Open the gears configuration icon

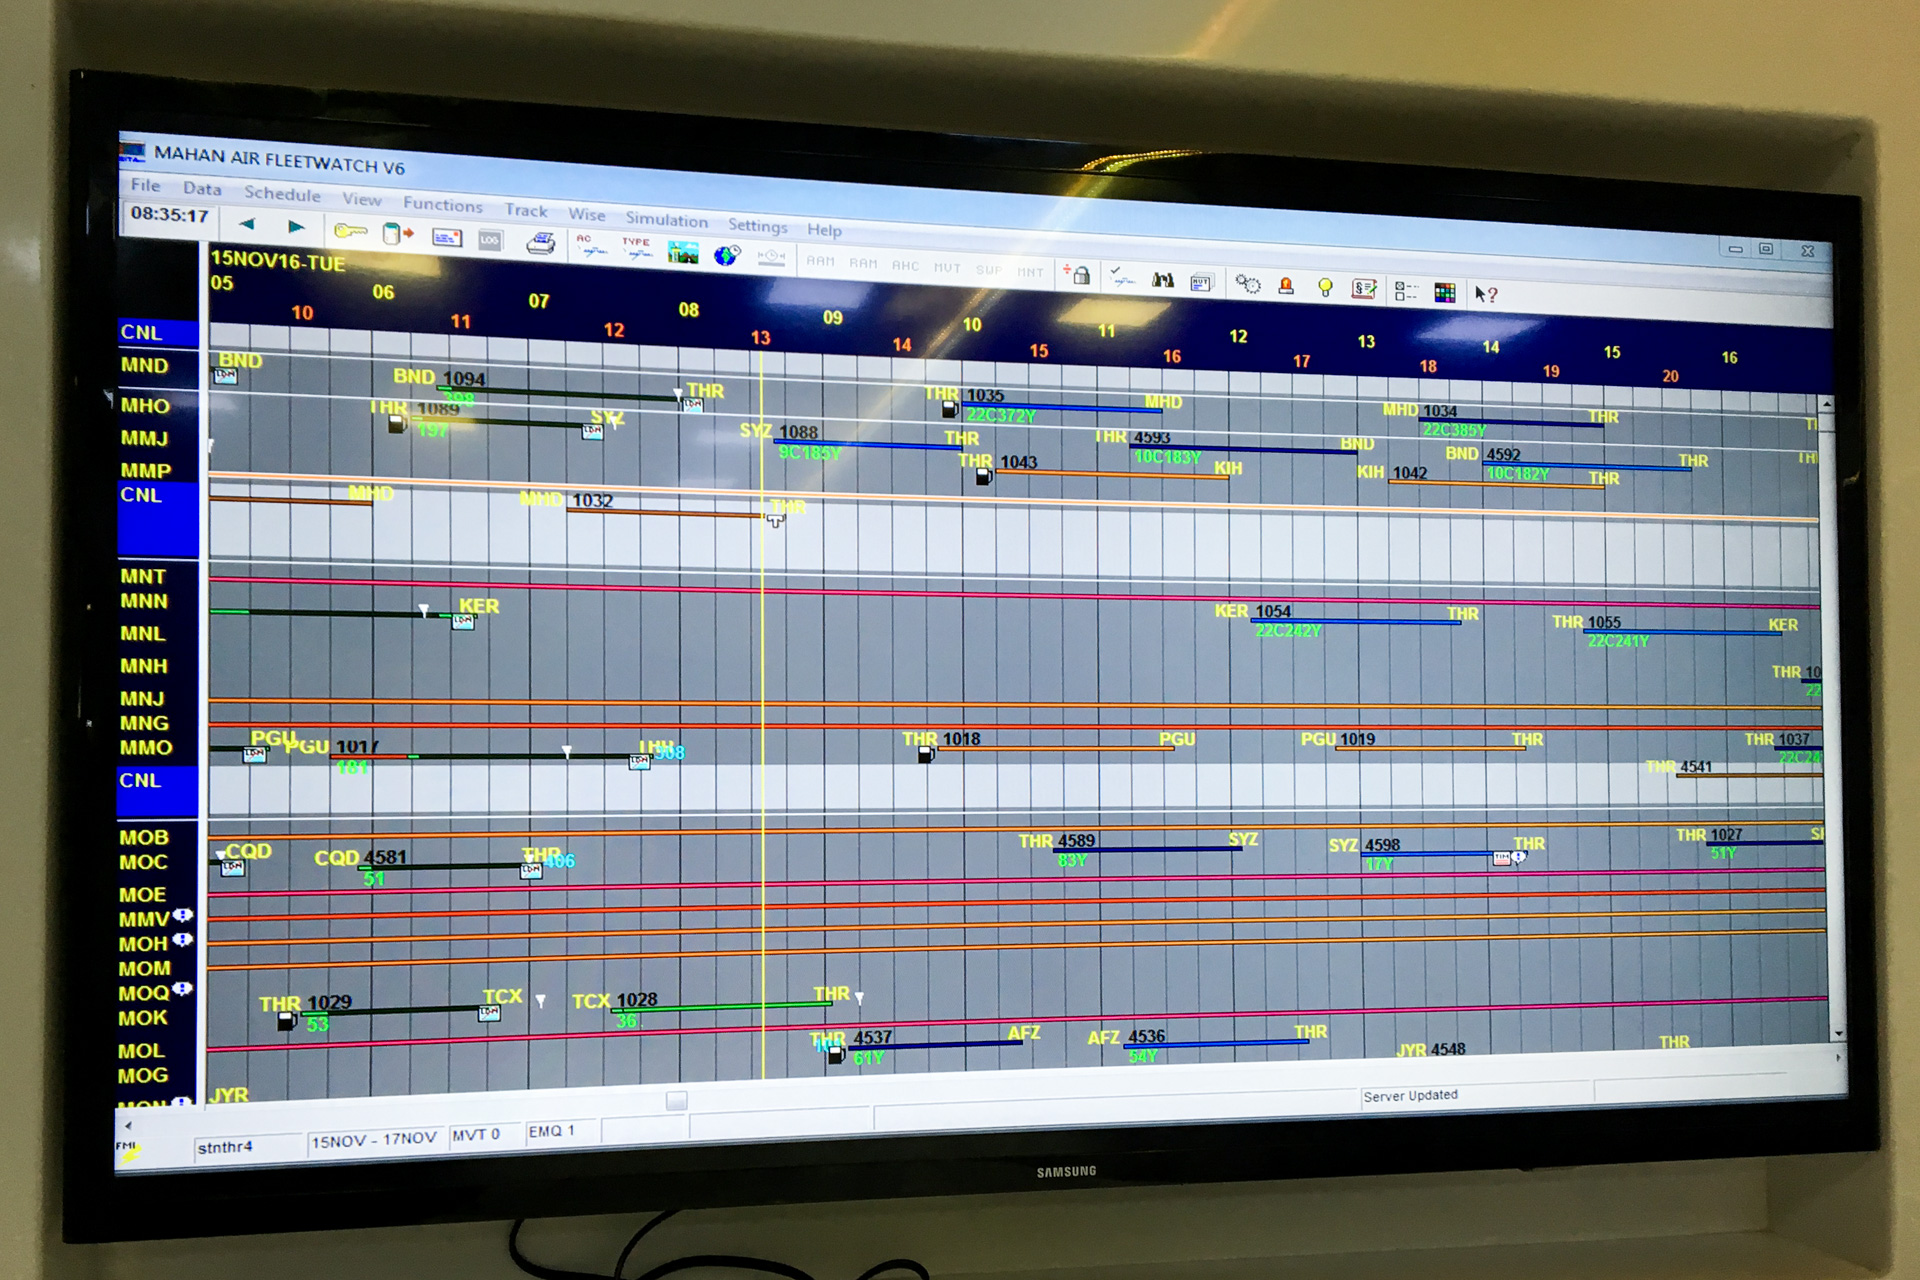pyautogui.click(x=1247, y=284)
